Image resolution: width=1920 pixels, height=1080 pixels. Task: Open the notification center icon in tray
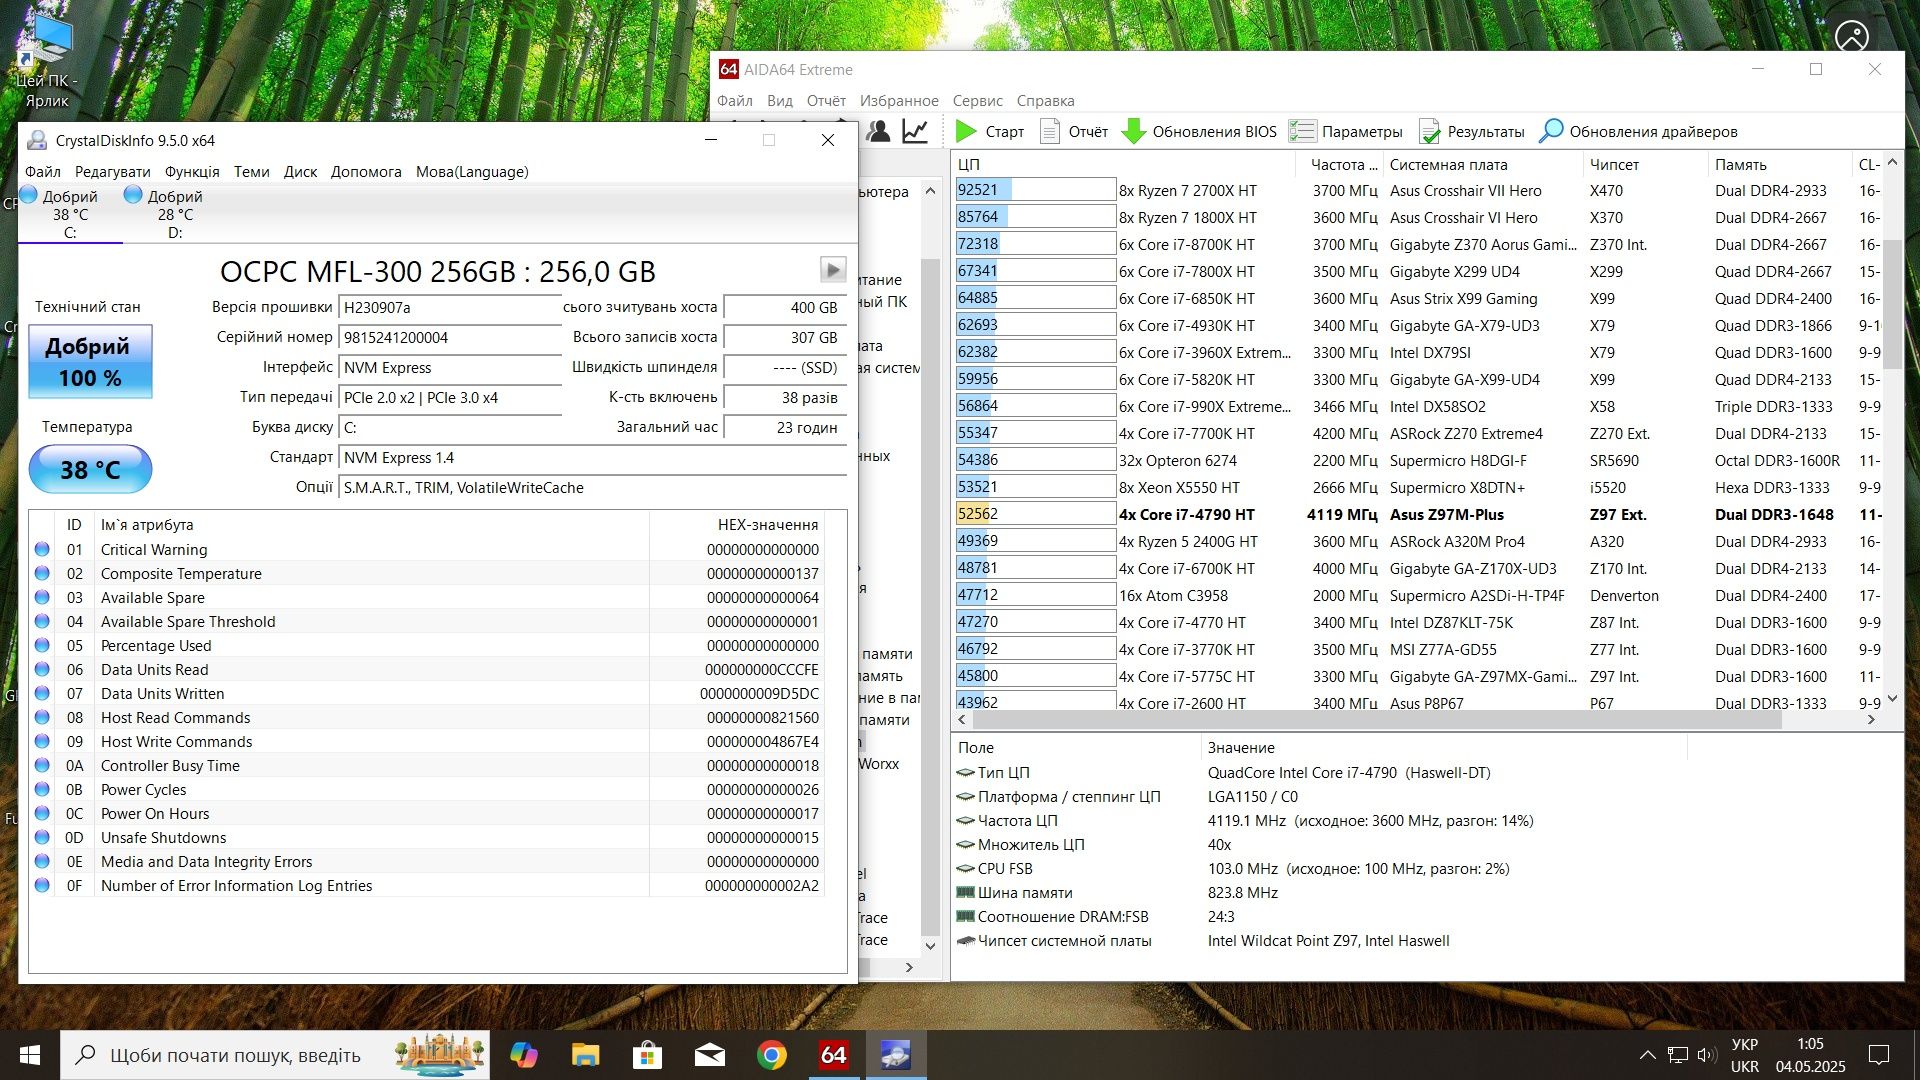(x=1879, y=1055)
